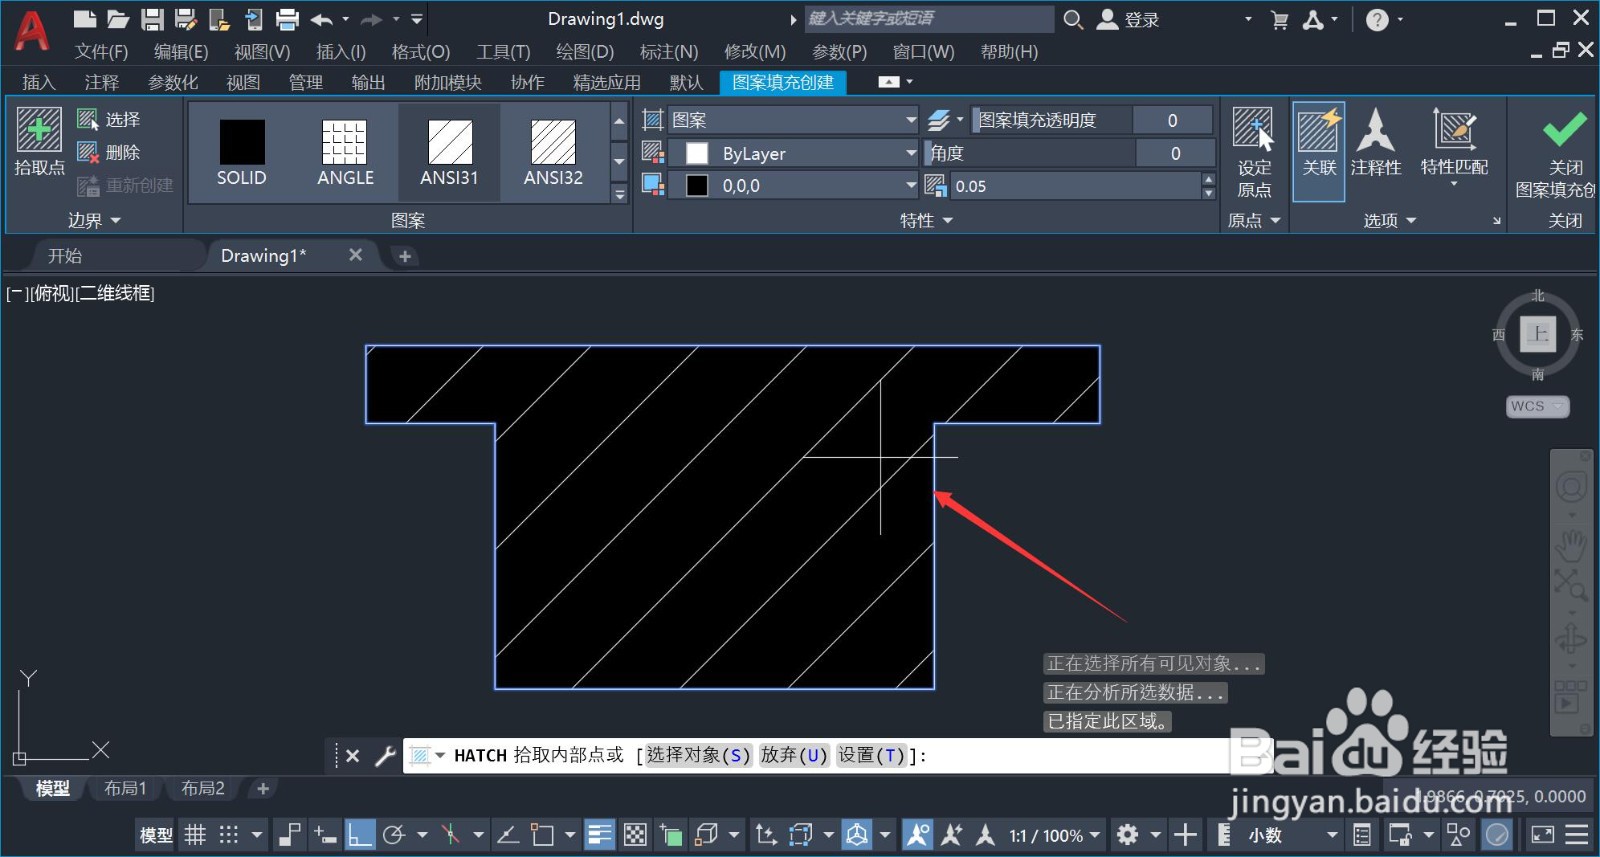Click the Open file icon in quick access toolbar
Viewport: 1600px width, 857px height.
coord(118,19)
